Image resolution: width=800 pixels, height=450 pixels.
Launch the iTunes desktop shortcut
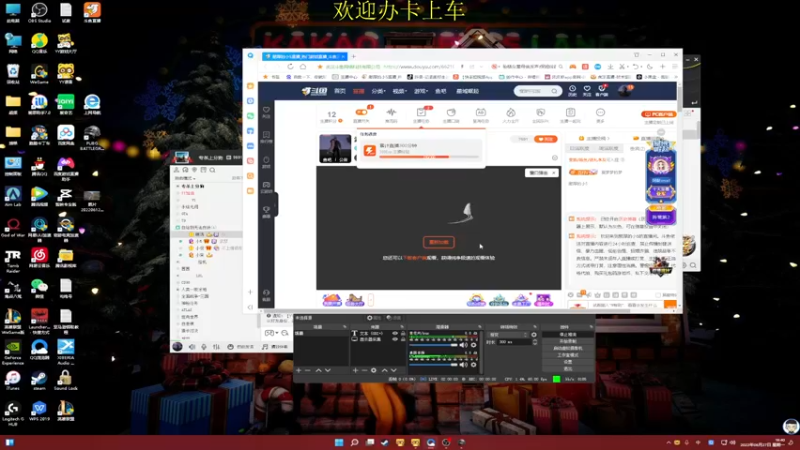click(13, 381)
